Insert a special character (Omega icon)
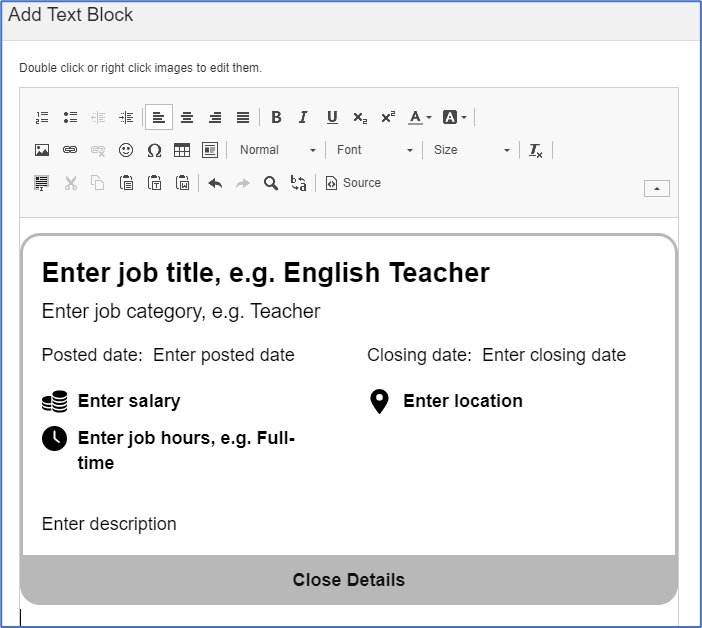Screen dimensions: 702x628 click(x=154, y=150)
